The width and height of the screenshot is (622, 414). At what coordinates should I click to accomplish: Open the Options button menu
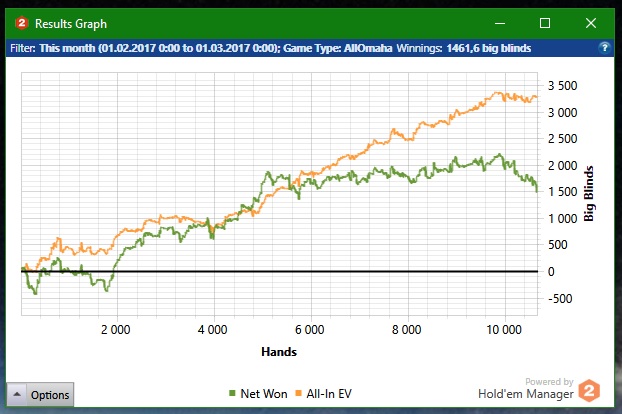pyautogui.click(x=40, y=394)
